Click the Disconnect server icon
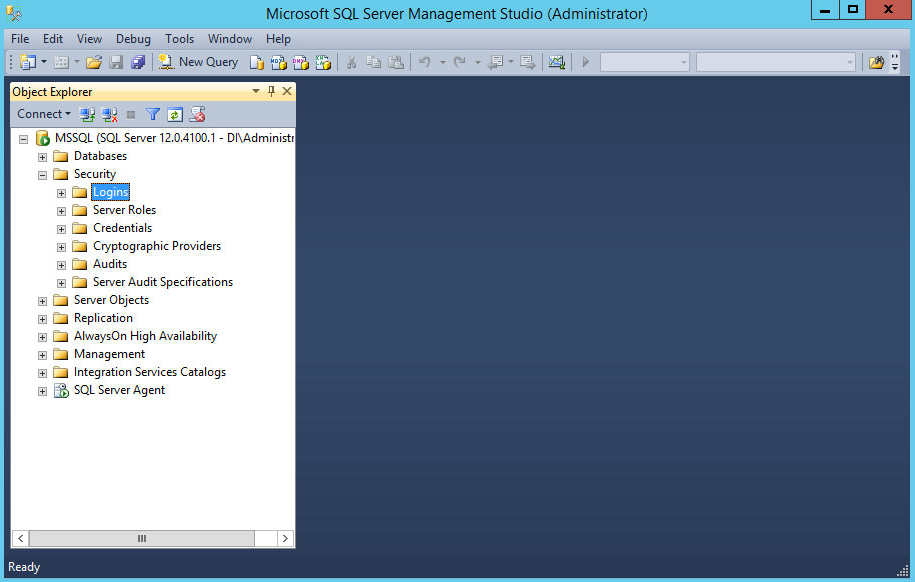 tap(109, 114)
